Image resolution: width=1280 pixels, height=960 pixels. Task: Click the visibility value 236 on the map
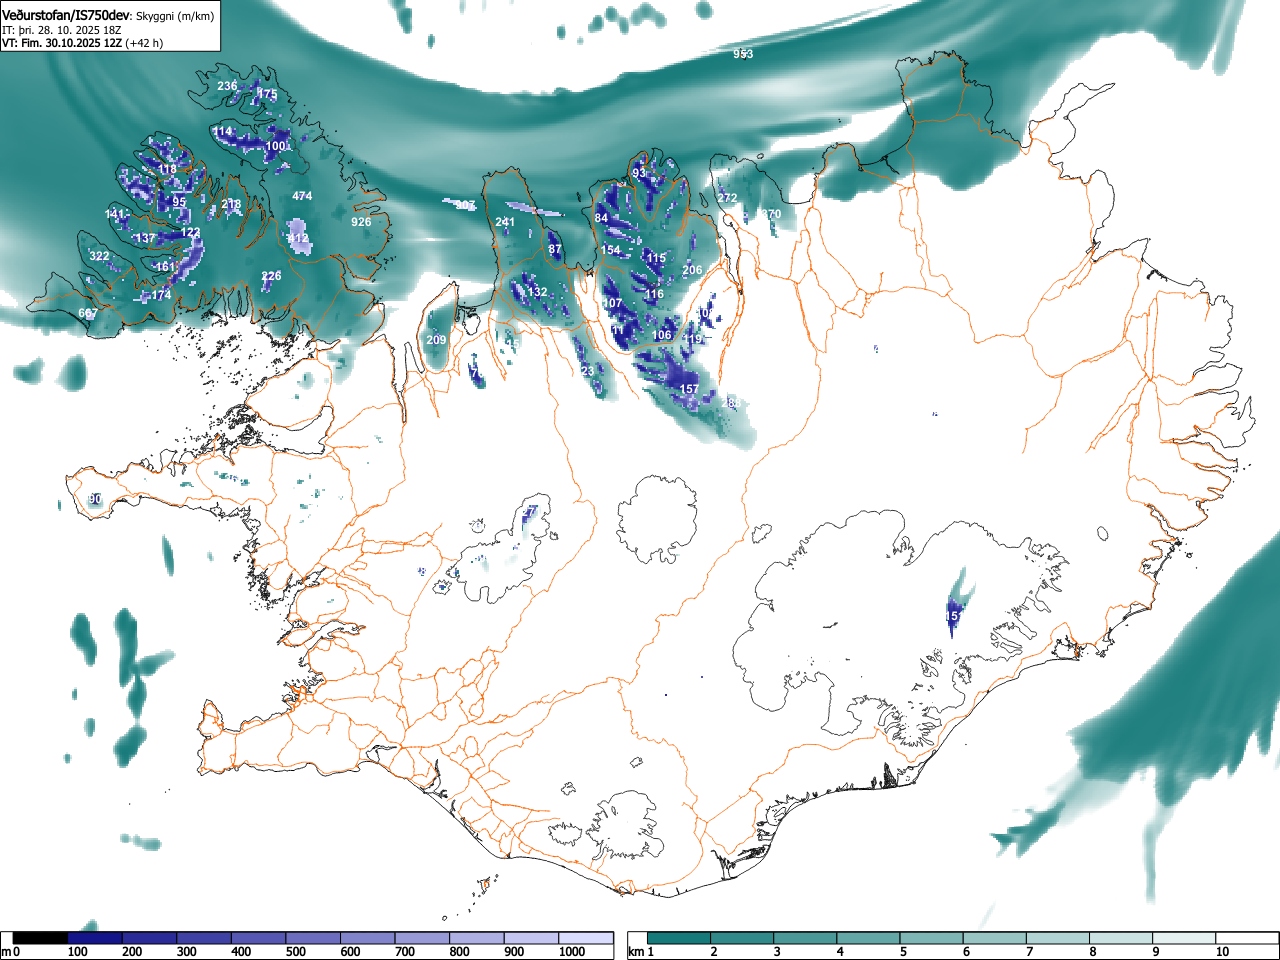[227, 86]
